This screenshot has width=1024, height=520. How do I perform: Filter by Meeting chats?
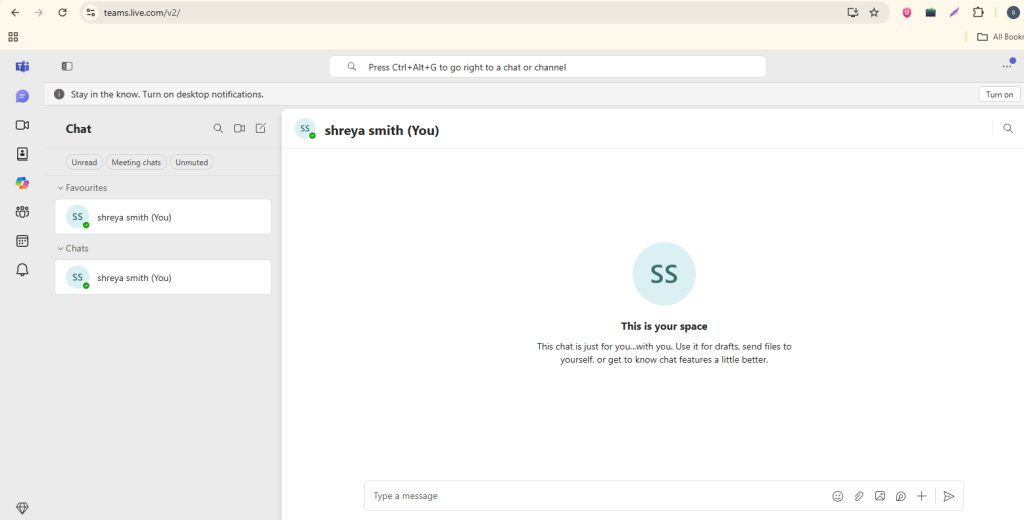click(136, 162)
